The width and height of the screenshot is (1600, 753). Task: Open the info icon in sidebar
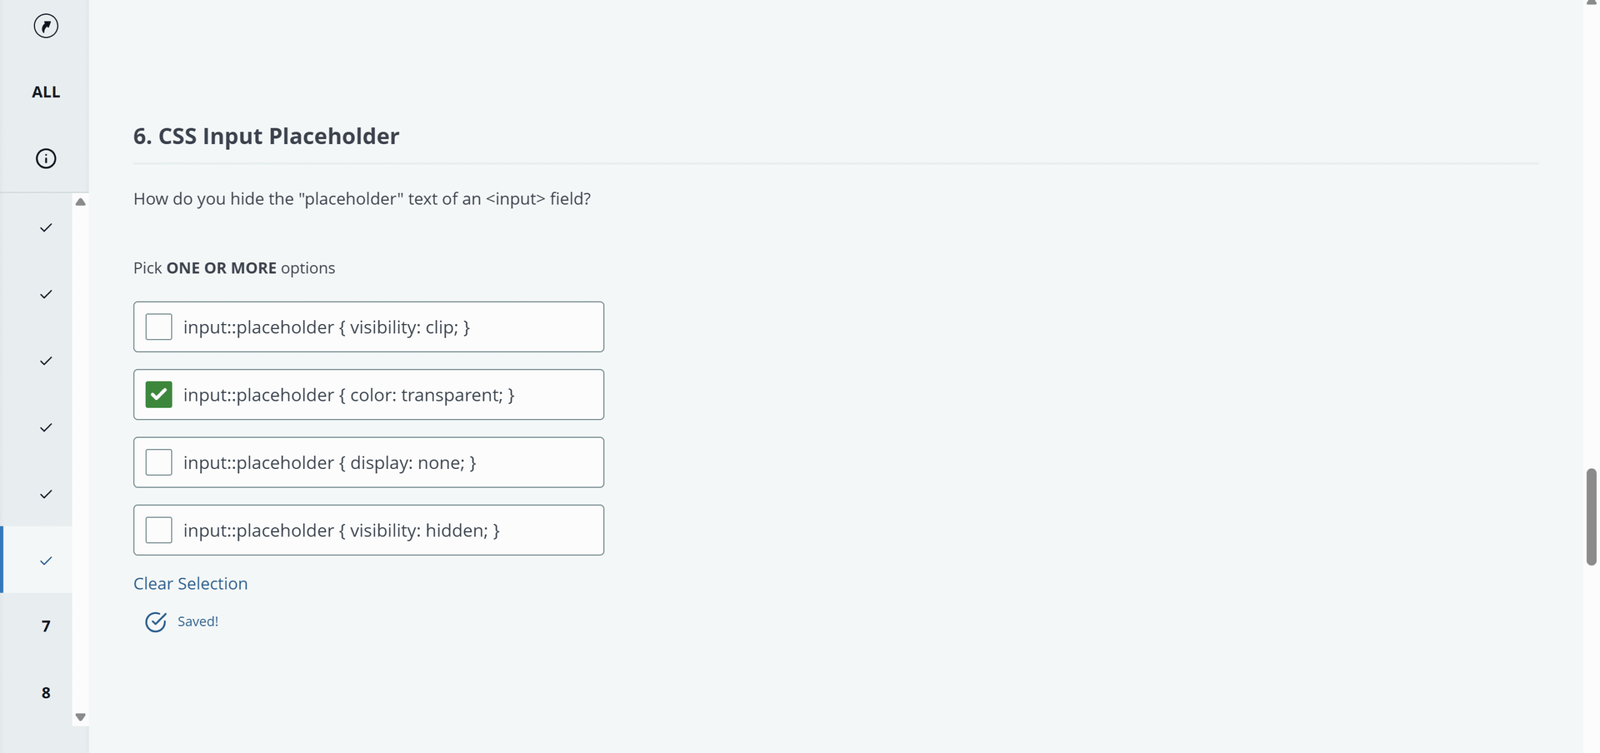[x=46, y=158]
